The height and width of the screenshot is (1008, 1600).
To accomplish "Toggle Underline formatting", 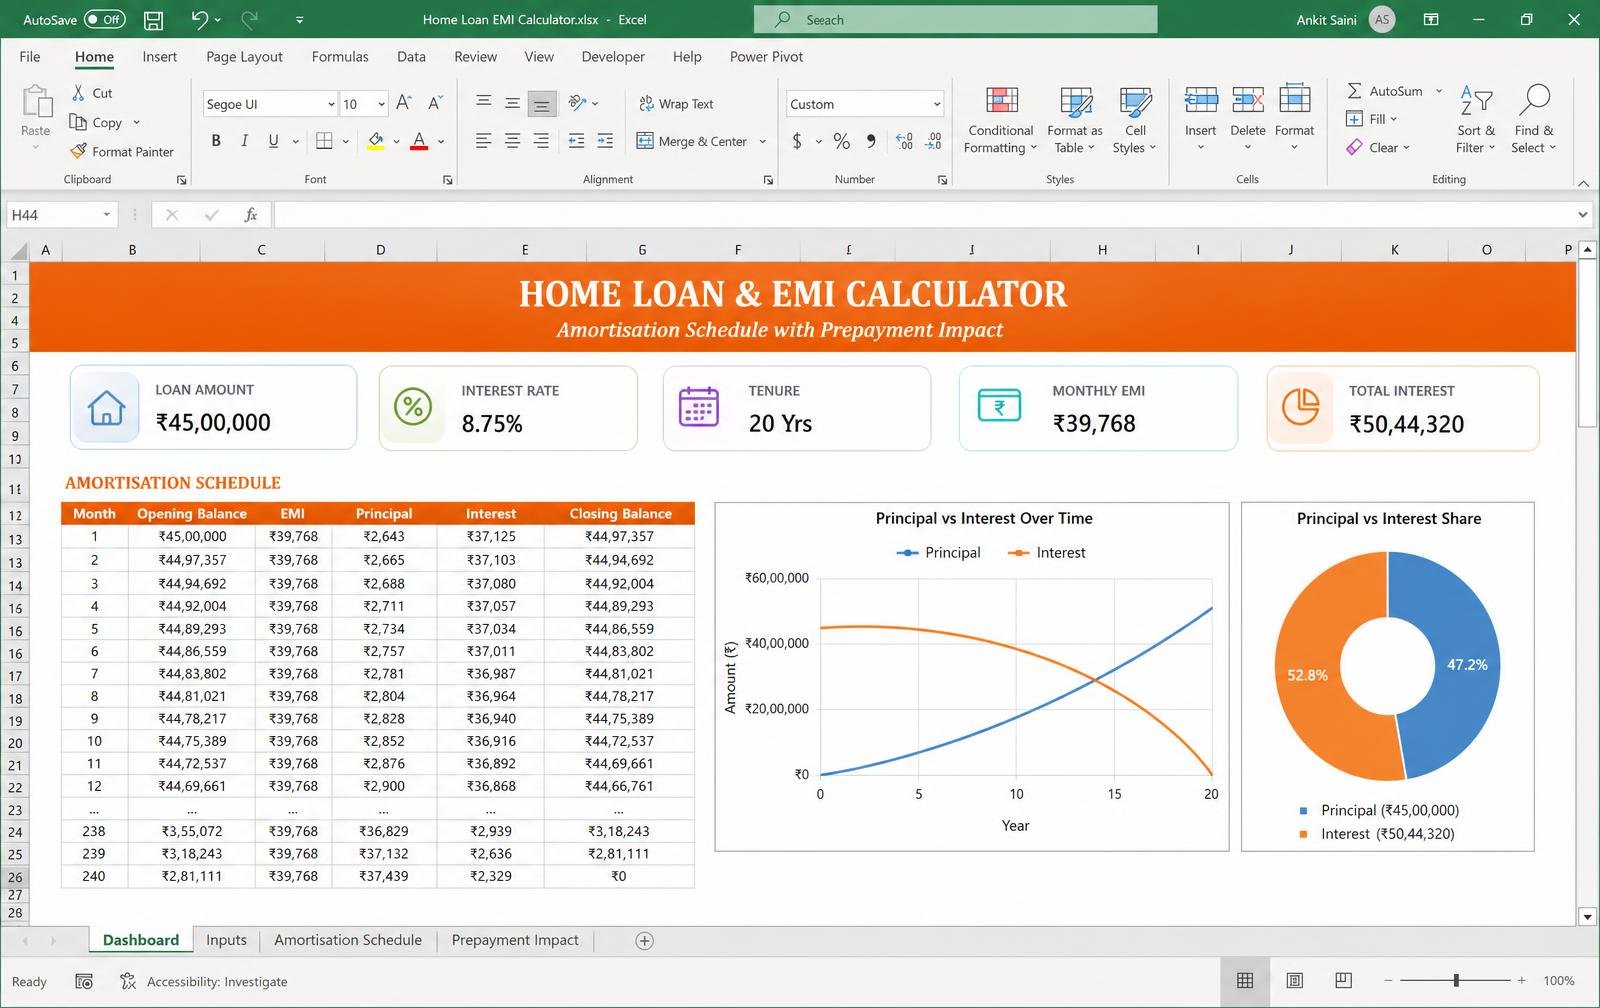I will (273, 141).
